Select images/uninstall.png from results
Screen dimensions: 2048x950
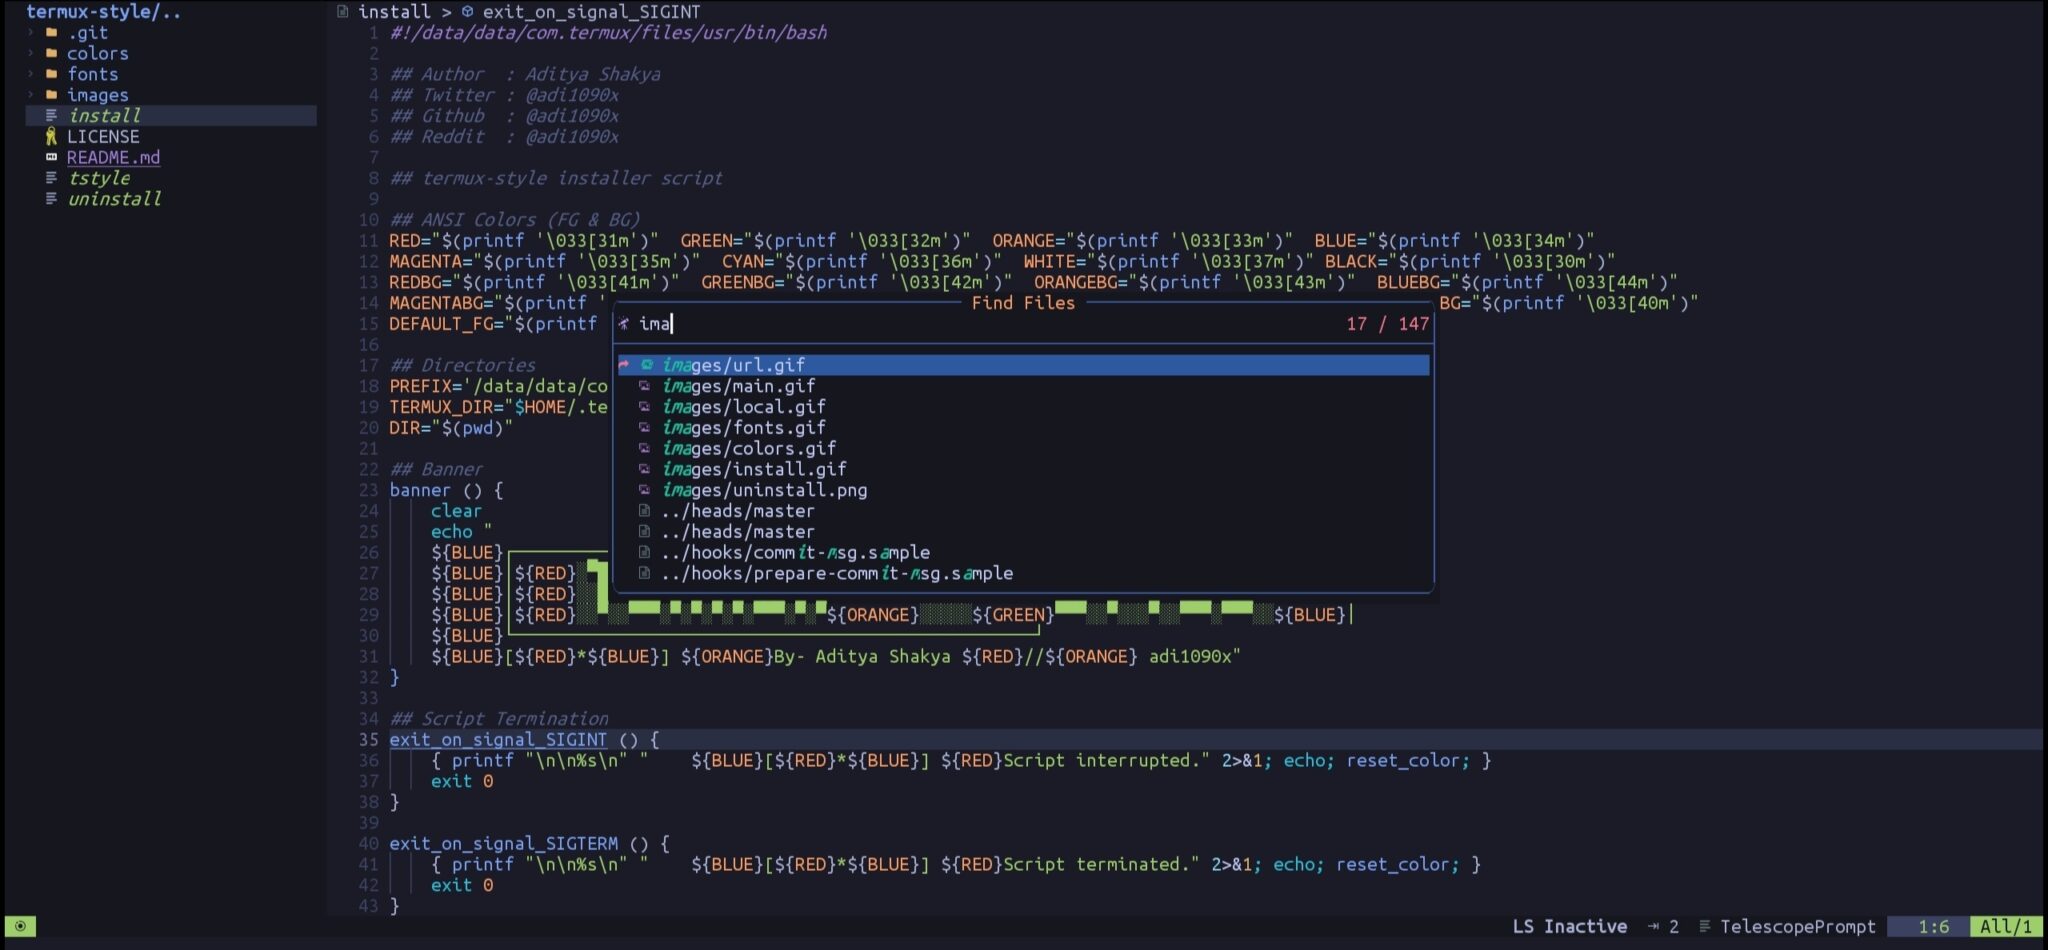tap(764, 490)
